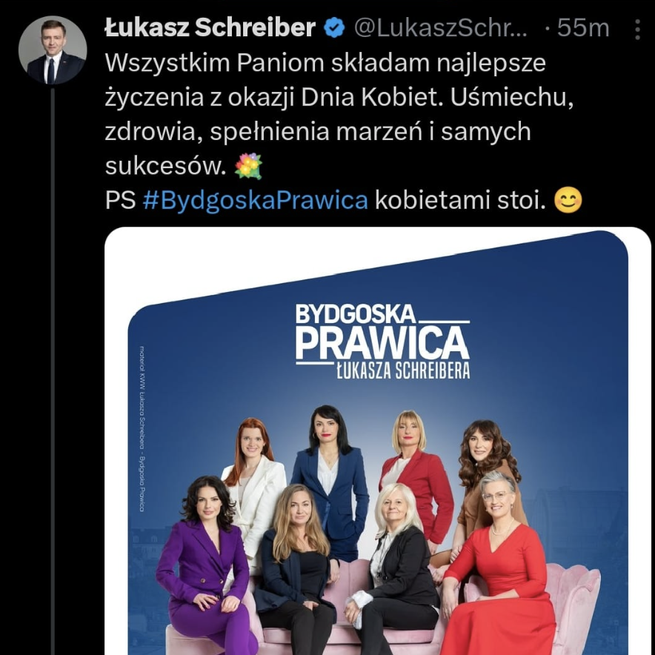Click the 'kobietami stoi.' text after the hashtag
The width and height of the screenshot is (655, 655).
coord(460,200)
